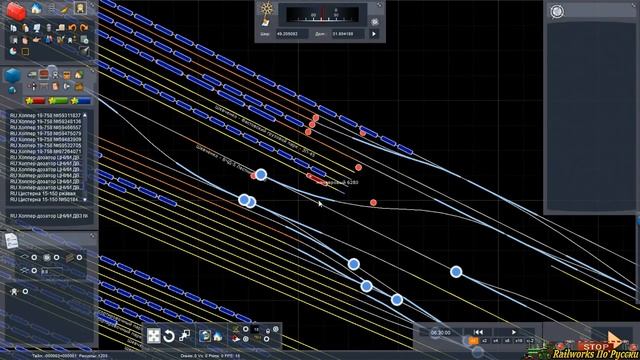The height and width of the screenshot is (360, 640).
Task: Click the orange undo arrow
Action: coord(72,28)
